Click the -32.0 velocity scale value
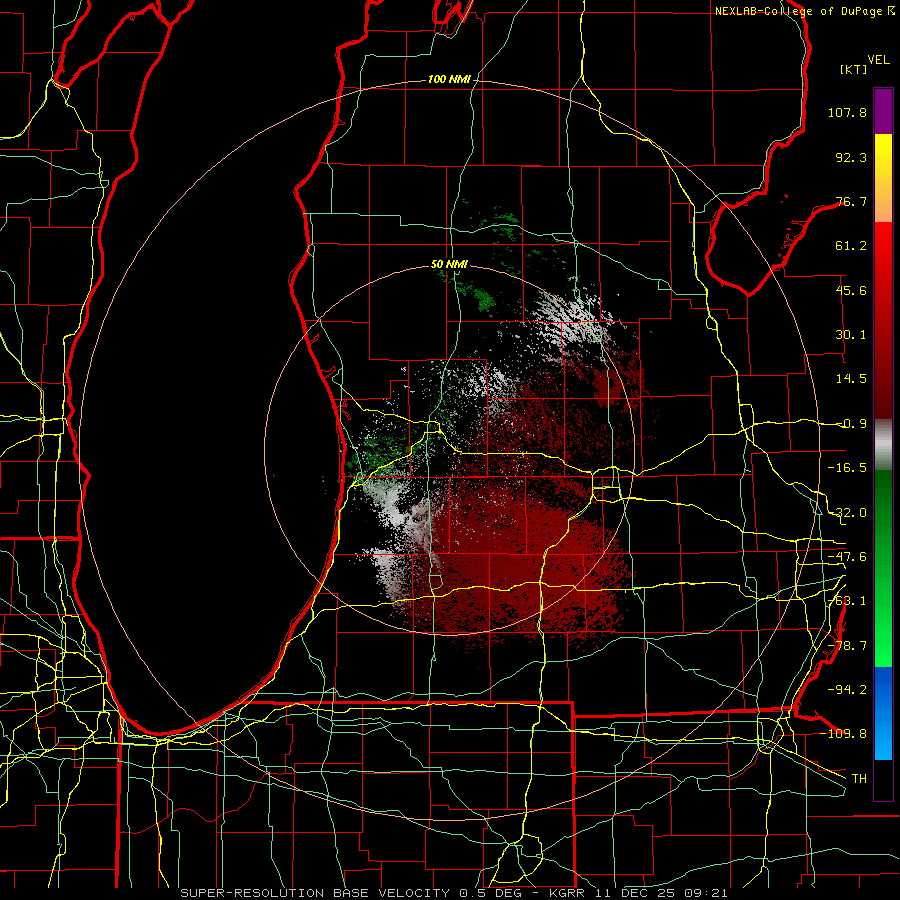This screenshot has width=900, height=900. [847, 513]
